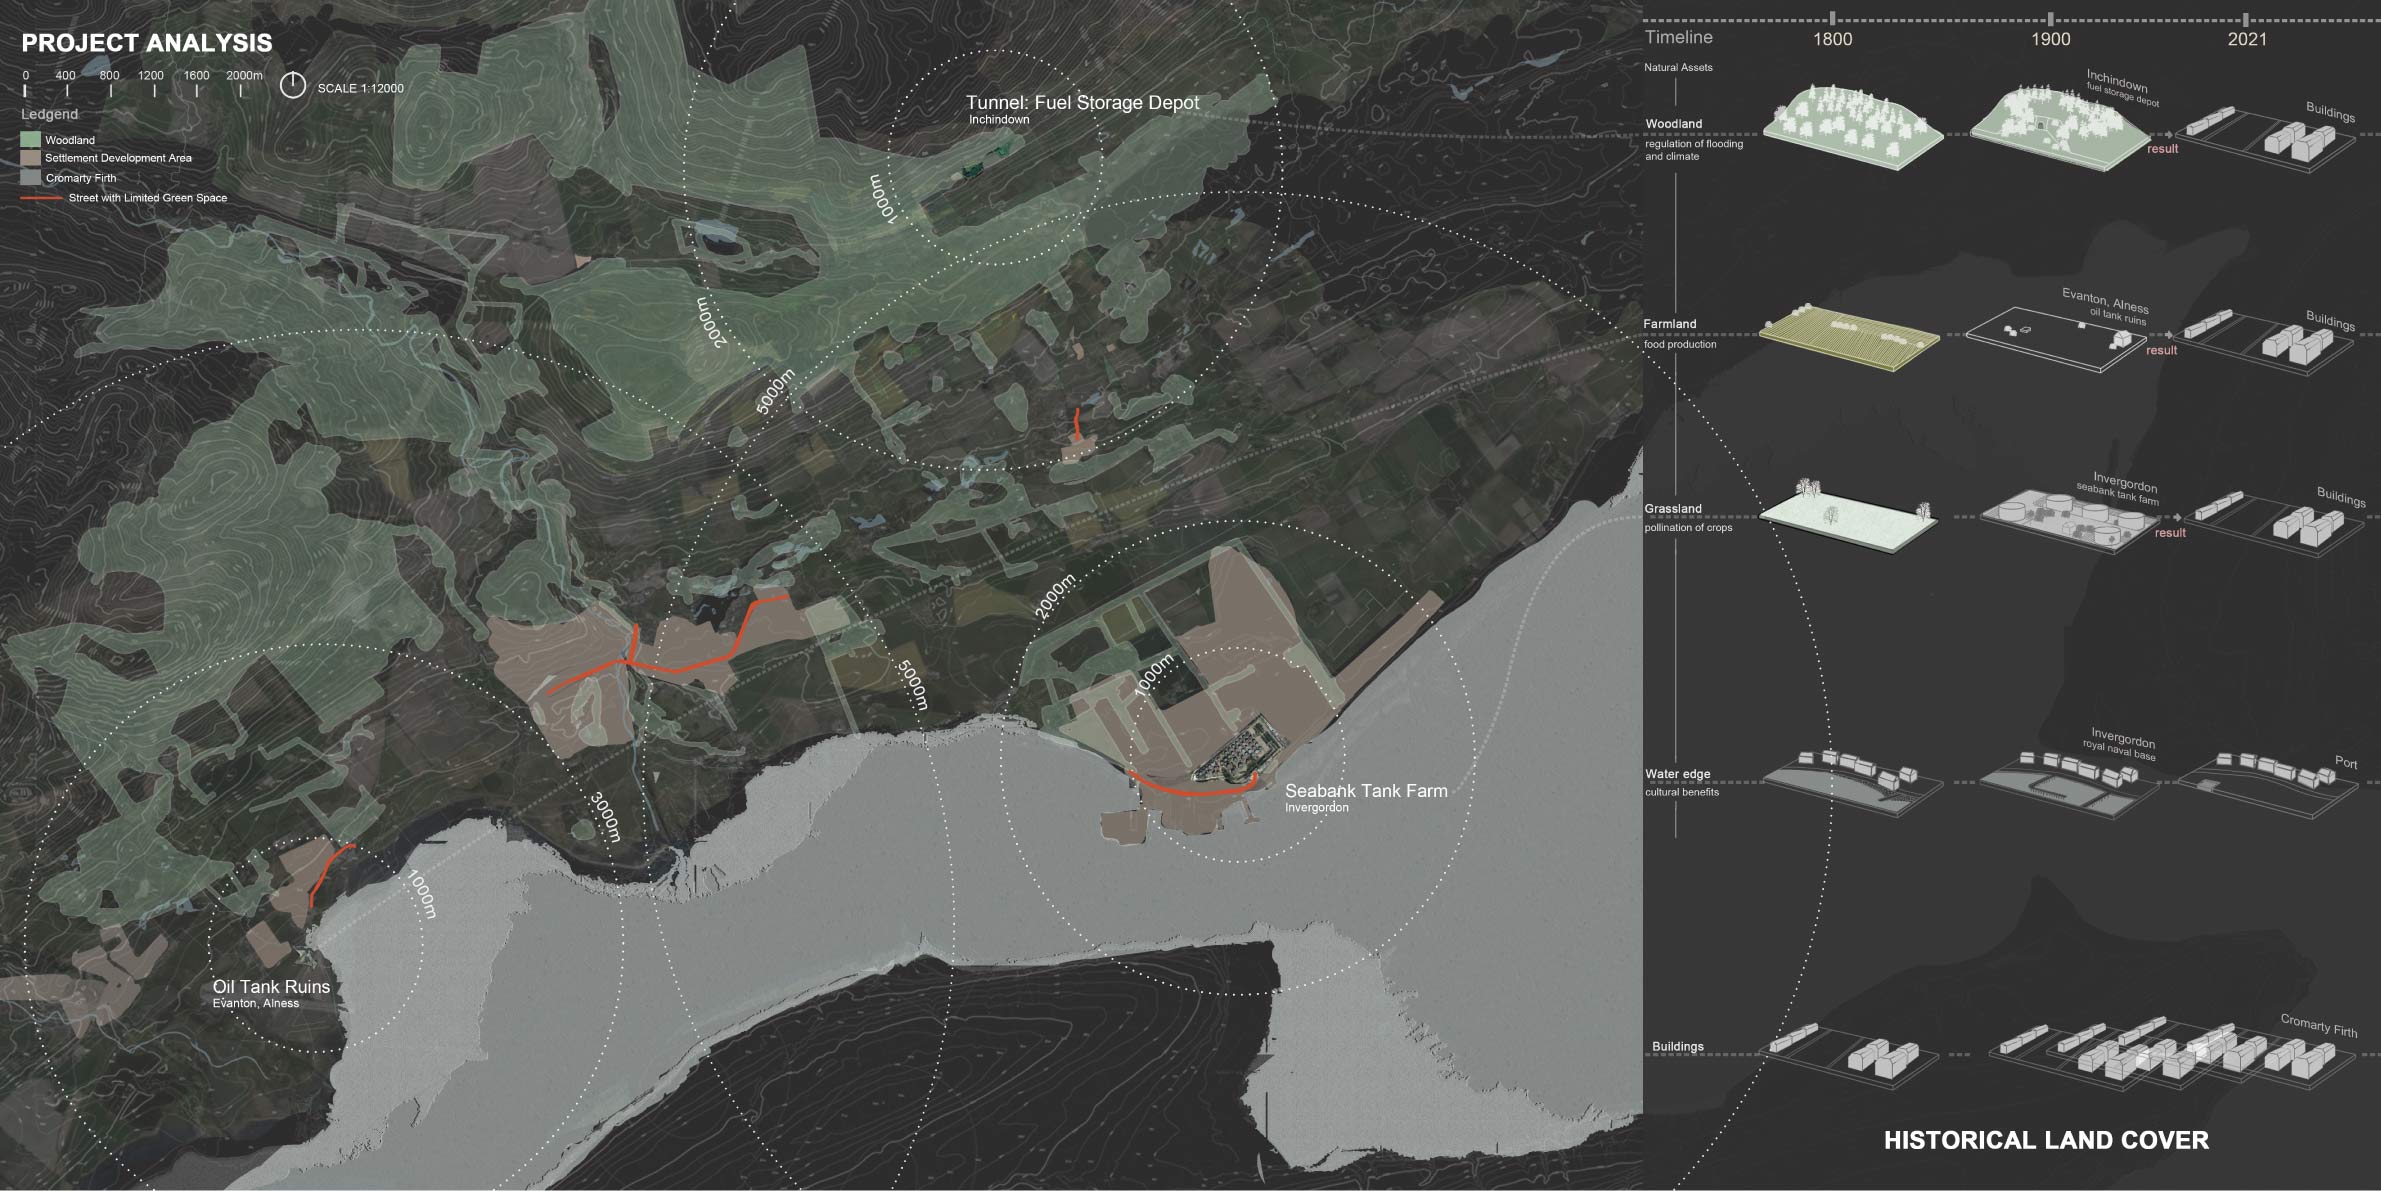Click the Oil Tank Ruins map label
This screenshot has height=1191, width=2381.
coord(271,986)
